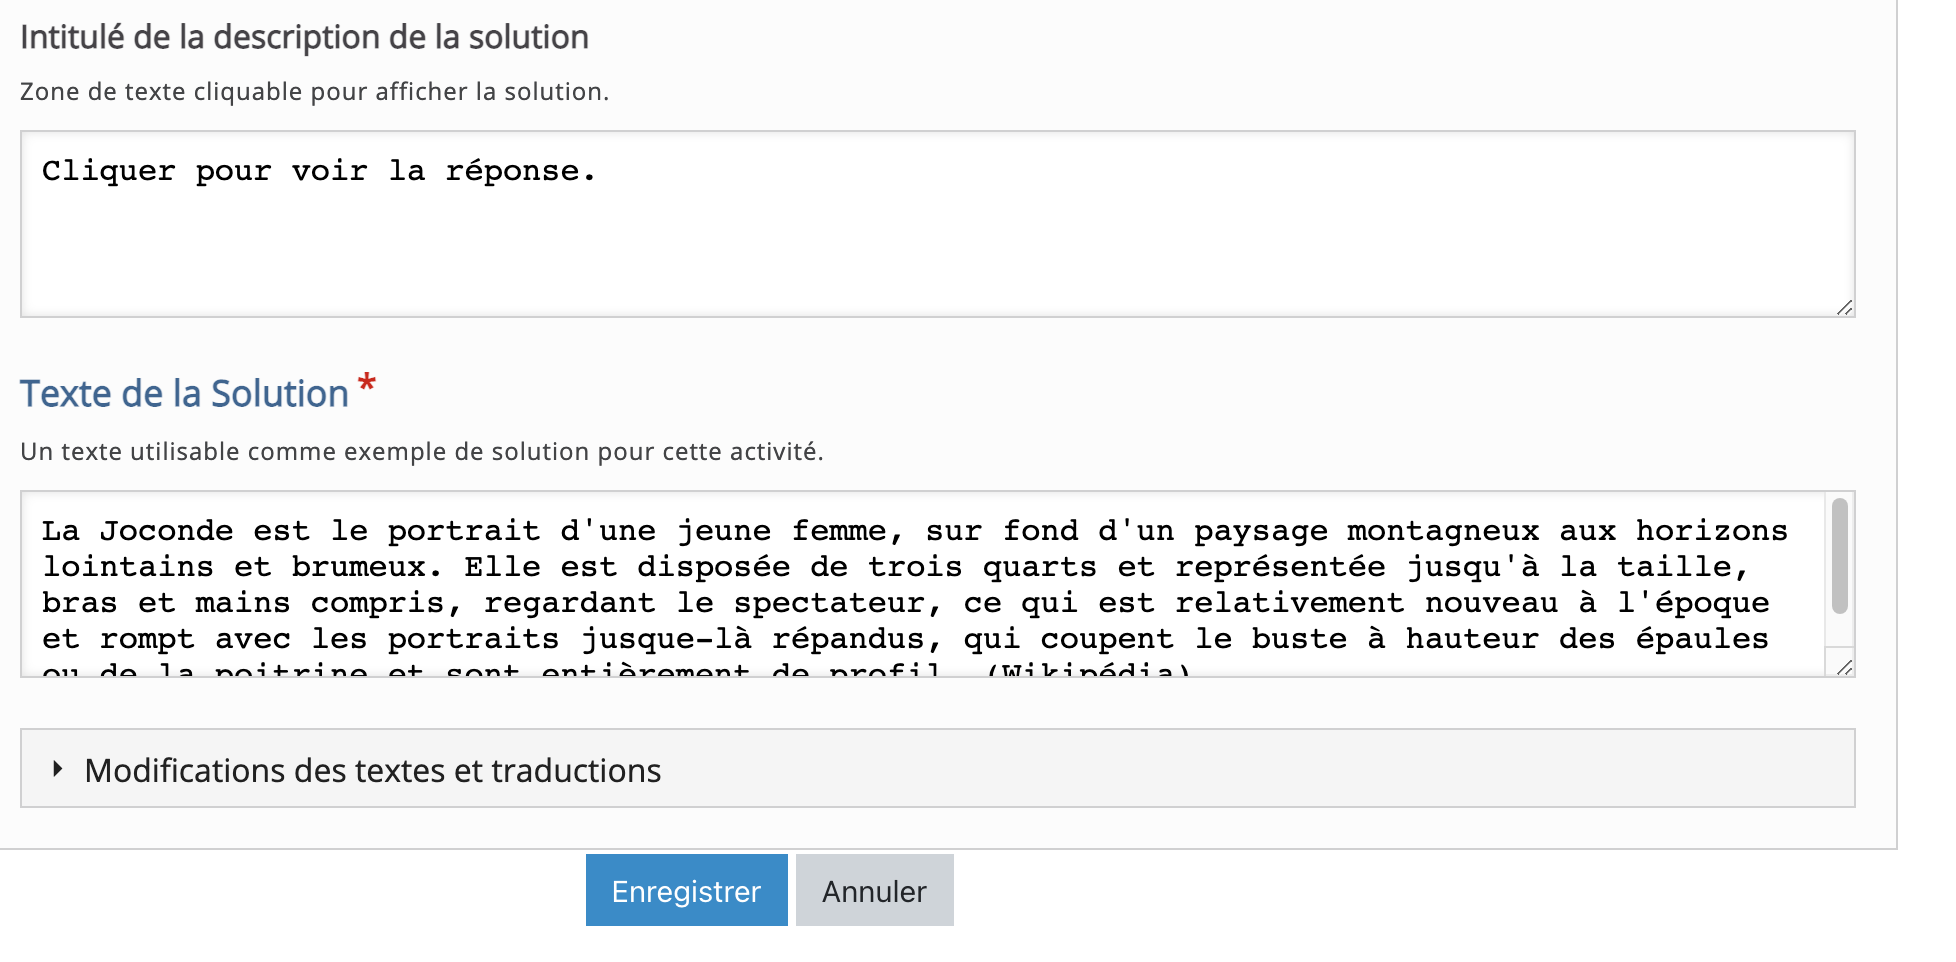Click the word 'montagneux' in the solution text
Viewport: 1956px width, 962px height.
[x=1443, y=531]
